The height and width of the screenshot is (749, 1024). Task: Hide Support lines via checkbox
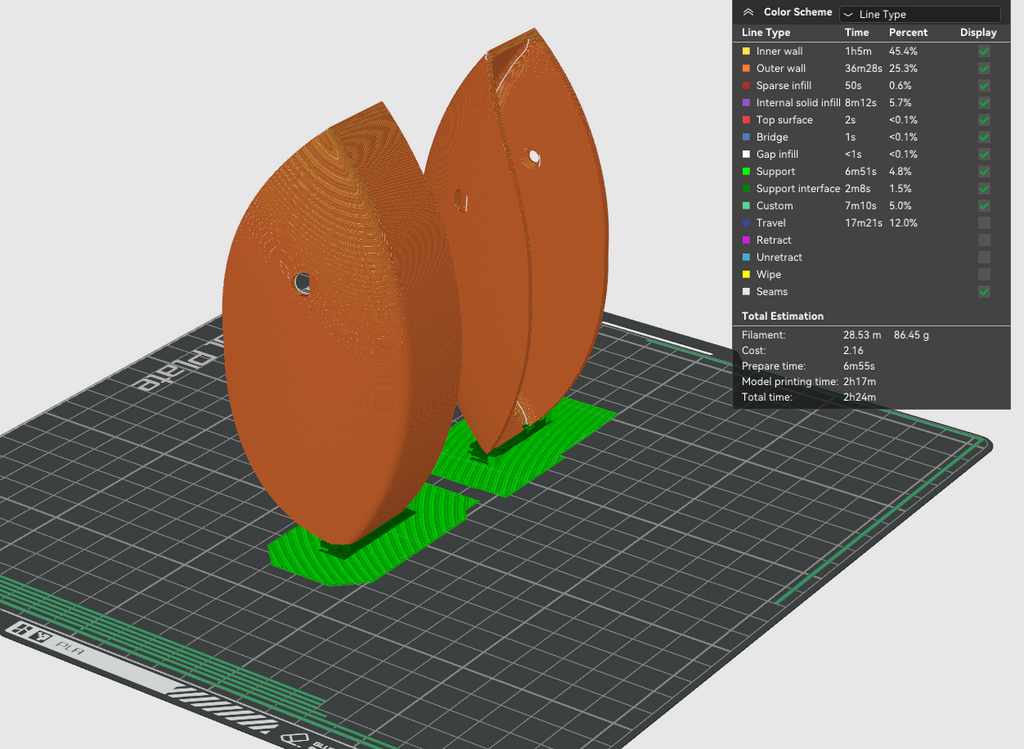coord(984,171)
